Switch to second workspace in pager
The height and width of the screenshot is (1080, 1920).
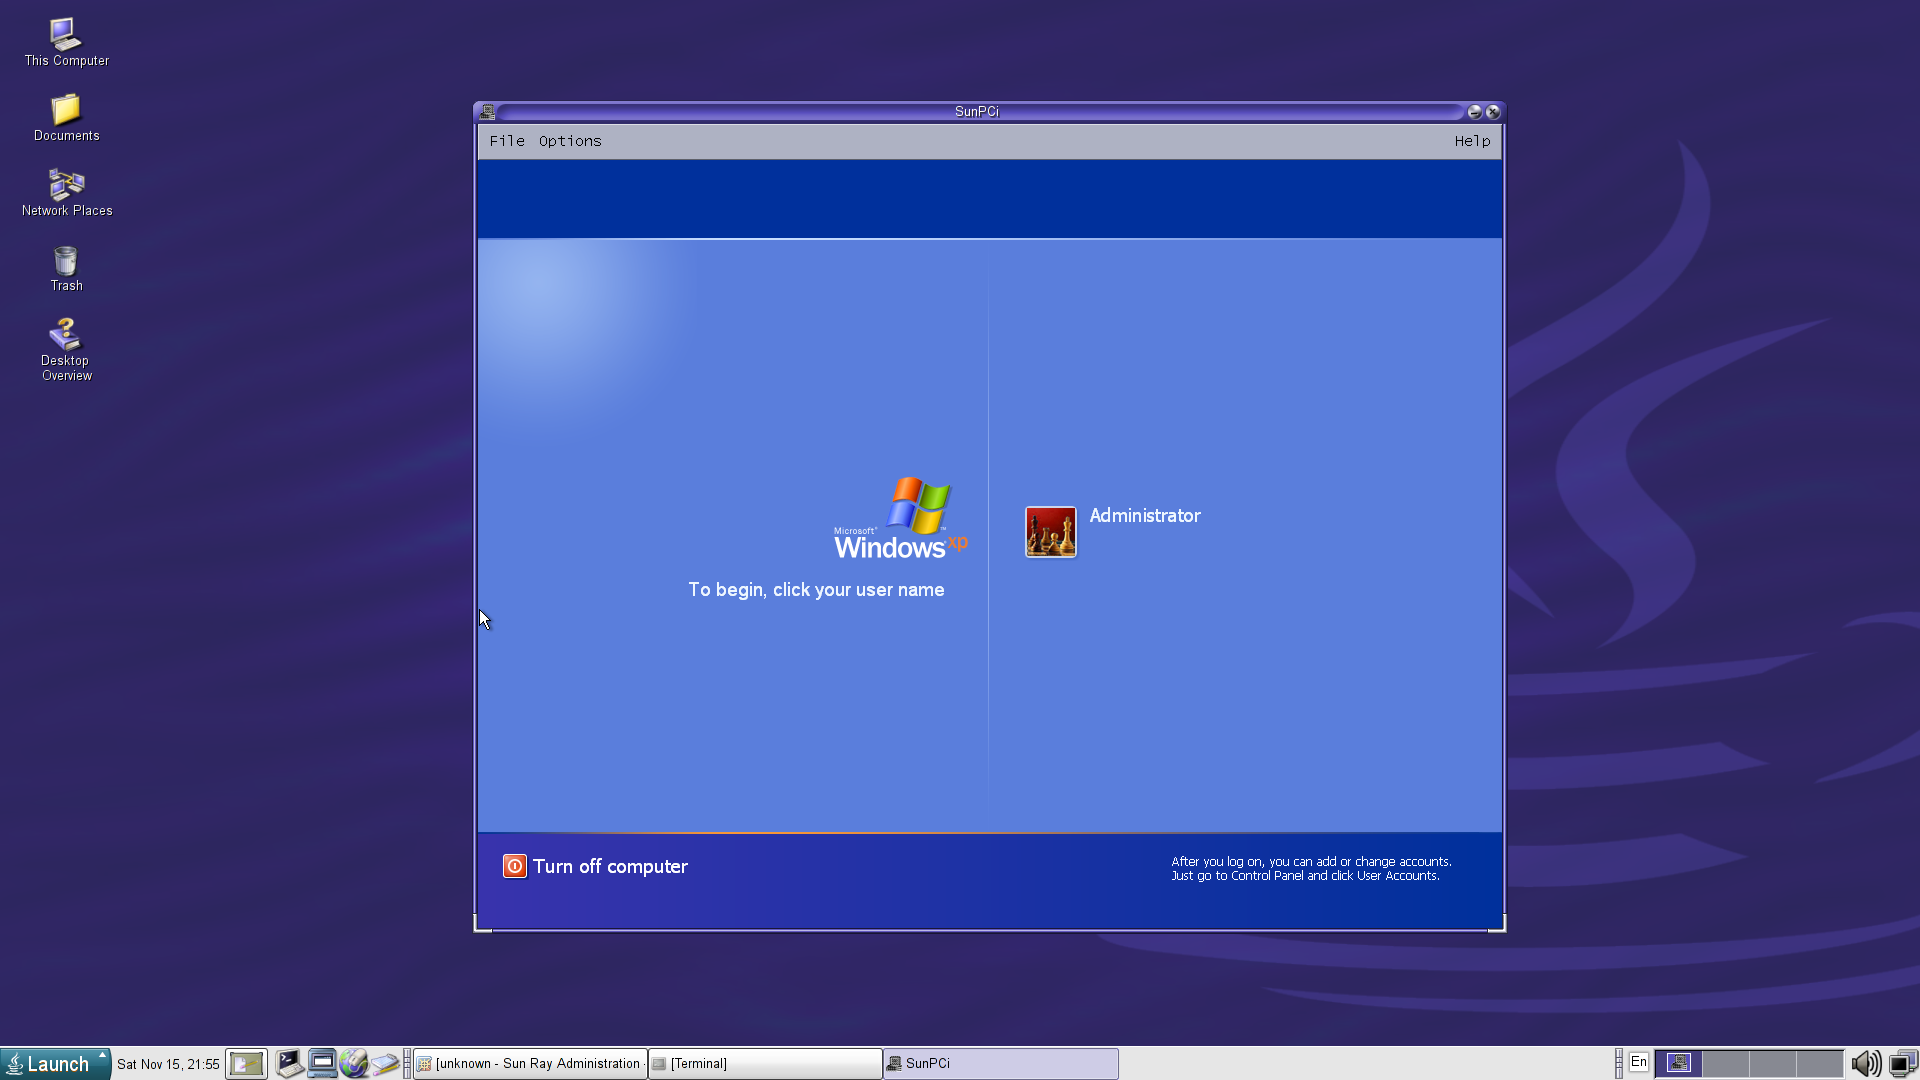tap(1726, 1063)
